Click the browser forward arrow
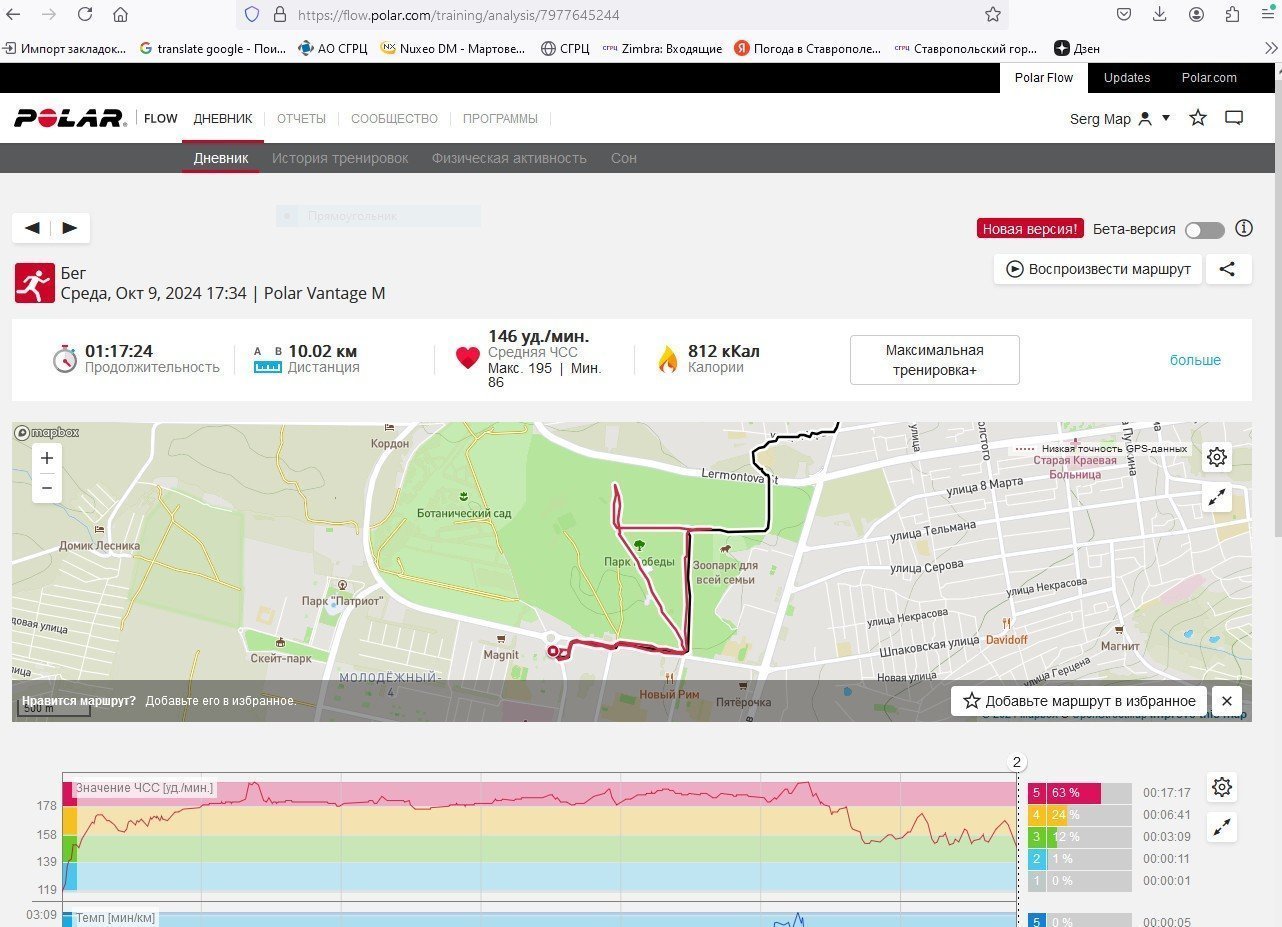The width and height of the screenshot is (1282, 927). coord(49,14)
